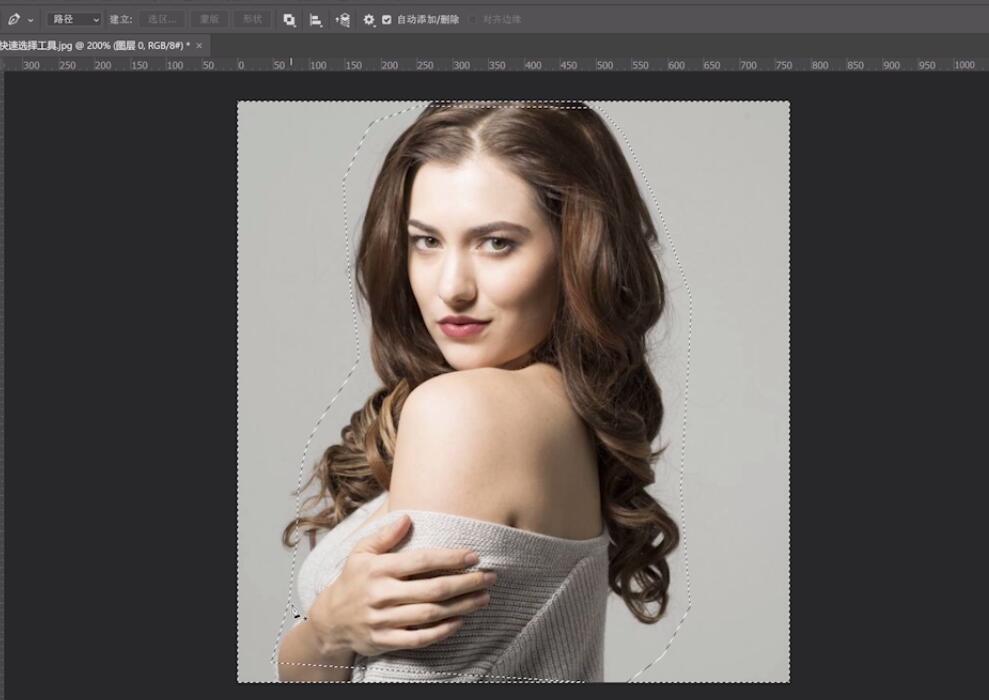Click on the woman's lips in the image
This screenshot has height=700, width=989.
(x=462, y=327)
